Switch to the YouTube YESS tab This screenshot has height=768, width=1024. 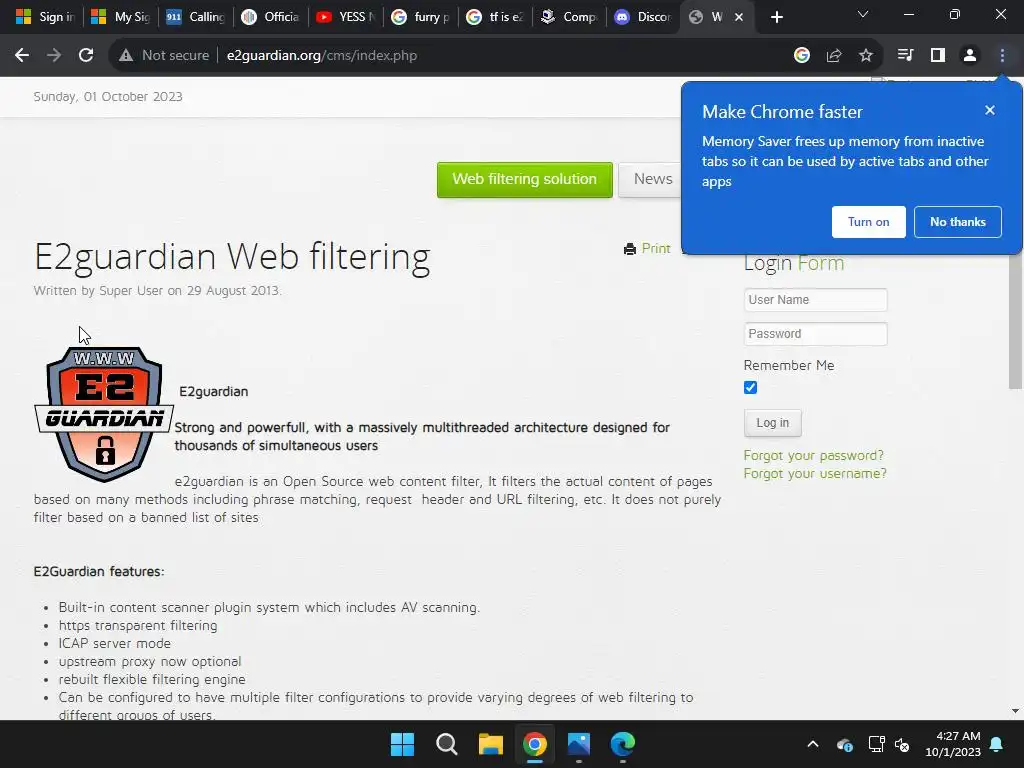point(345,17)
